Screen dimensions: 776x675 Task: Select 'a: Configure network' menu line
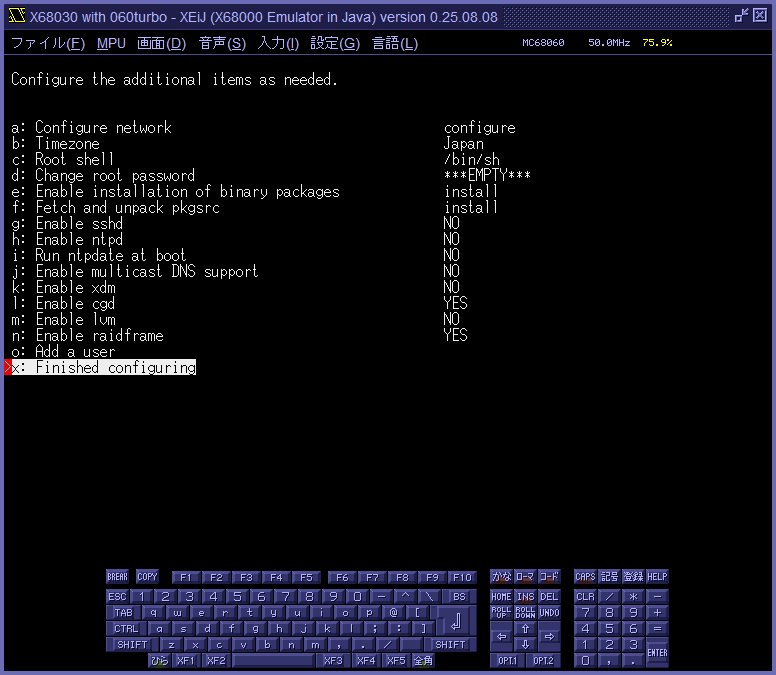92,128
